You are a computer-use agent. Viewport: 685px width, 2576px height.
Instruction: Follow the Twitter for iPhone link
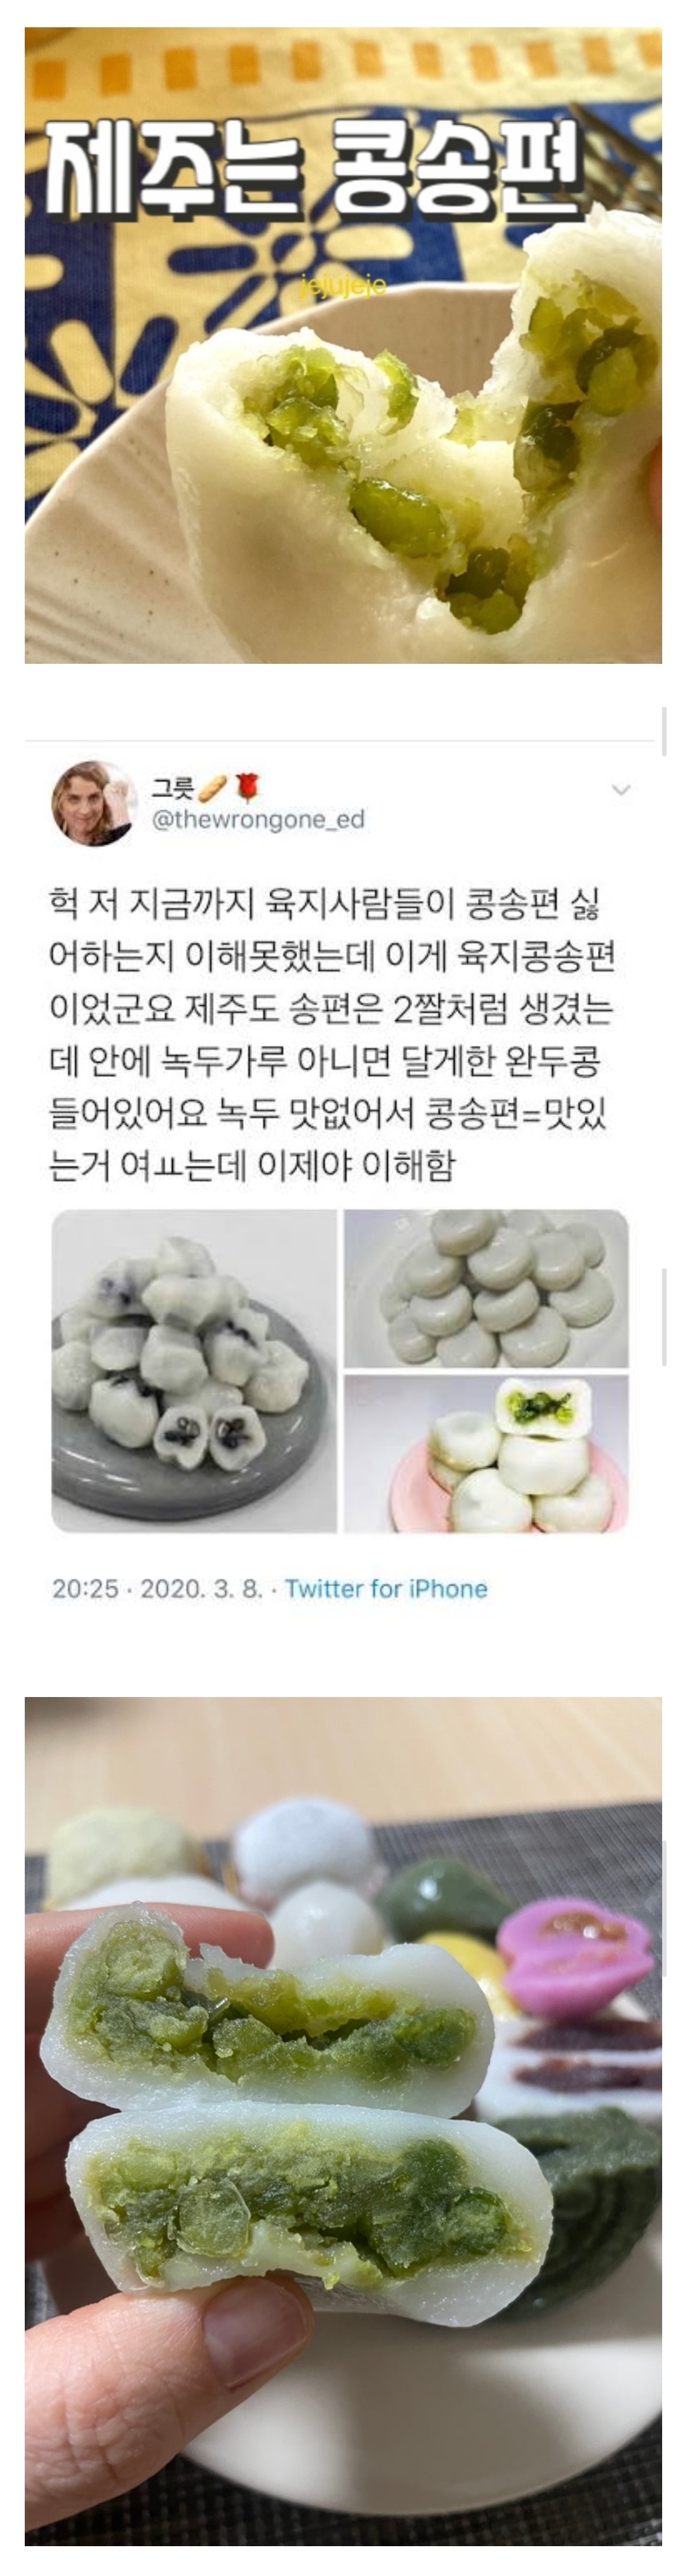(386, 1588)
